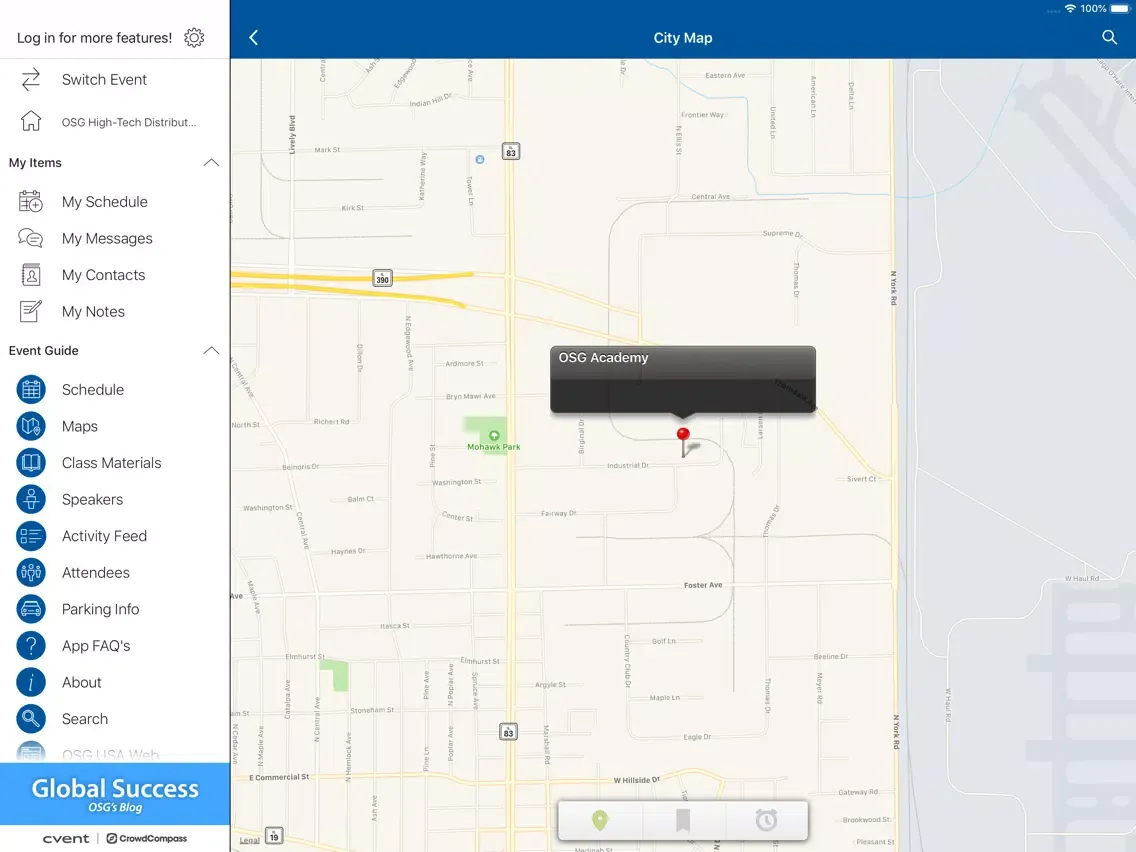Tap the Attendees people icon
The height and width of the screenshot is (852, 1136).
pos(30,572)
